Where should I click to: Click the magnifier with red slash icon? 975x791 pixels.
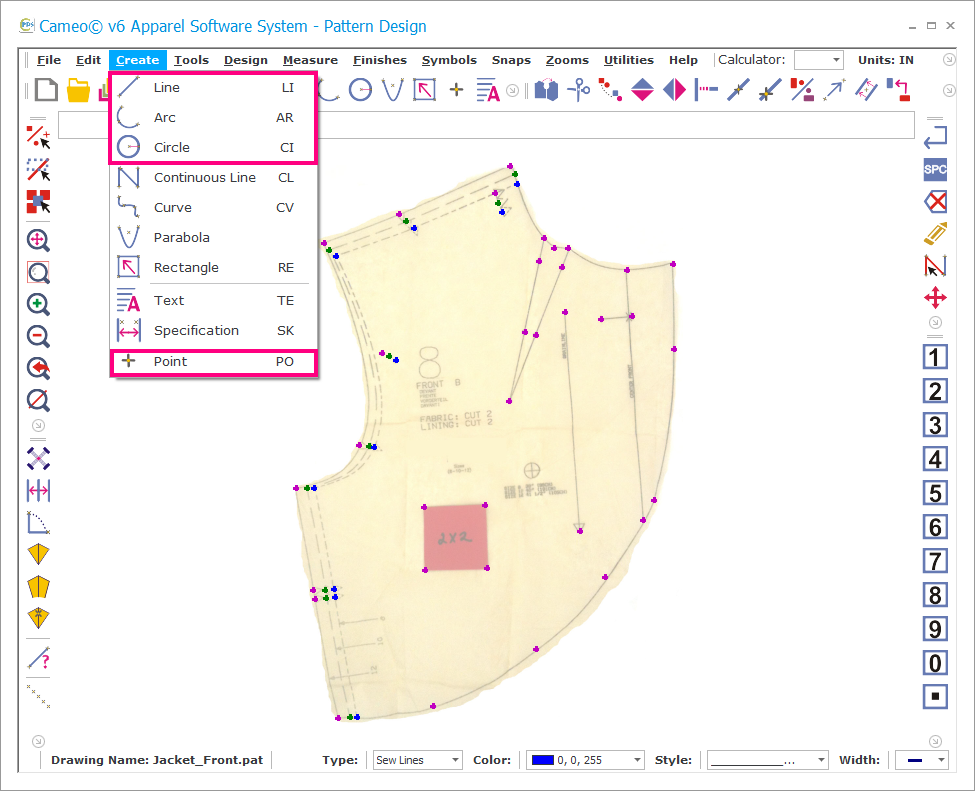coord(39,400)
